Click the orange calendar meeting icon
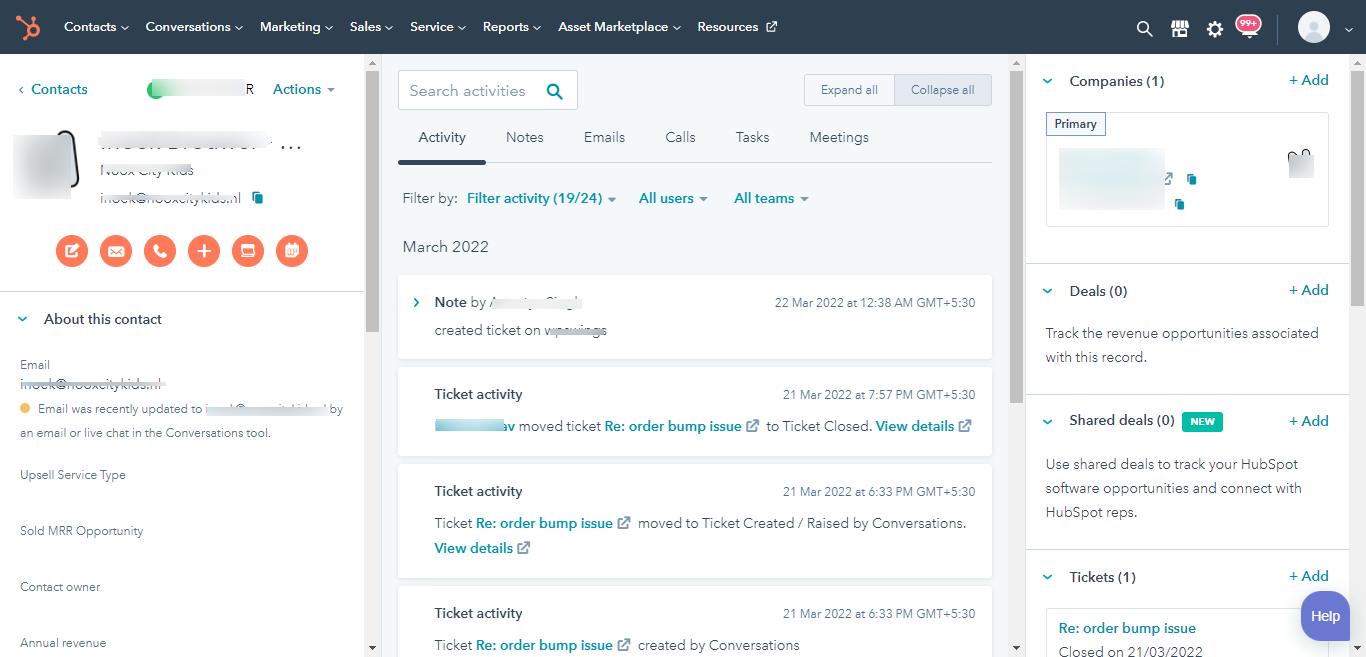 (x=292, y=251)
